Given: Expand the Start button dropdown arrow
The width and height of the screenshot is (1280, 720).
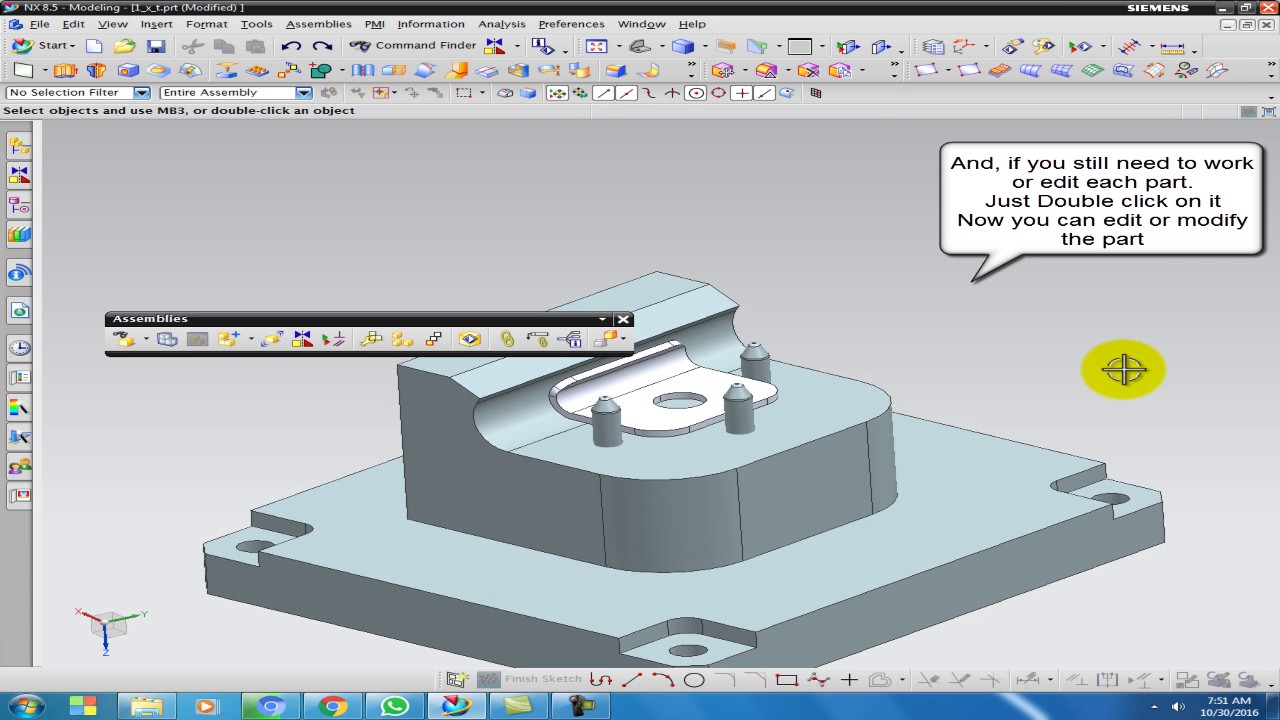Looking at the screenshot, I should (x=73, y=46).
